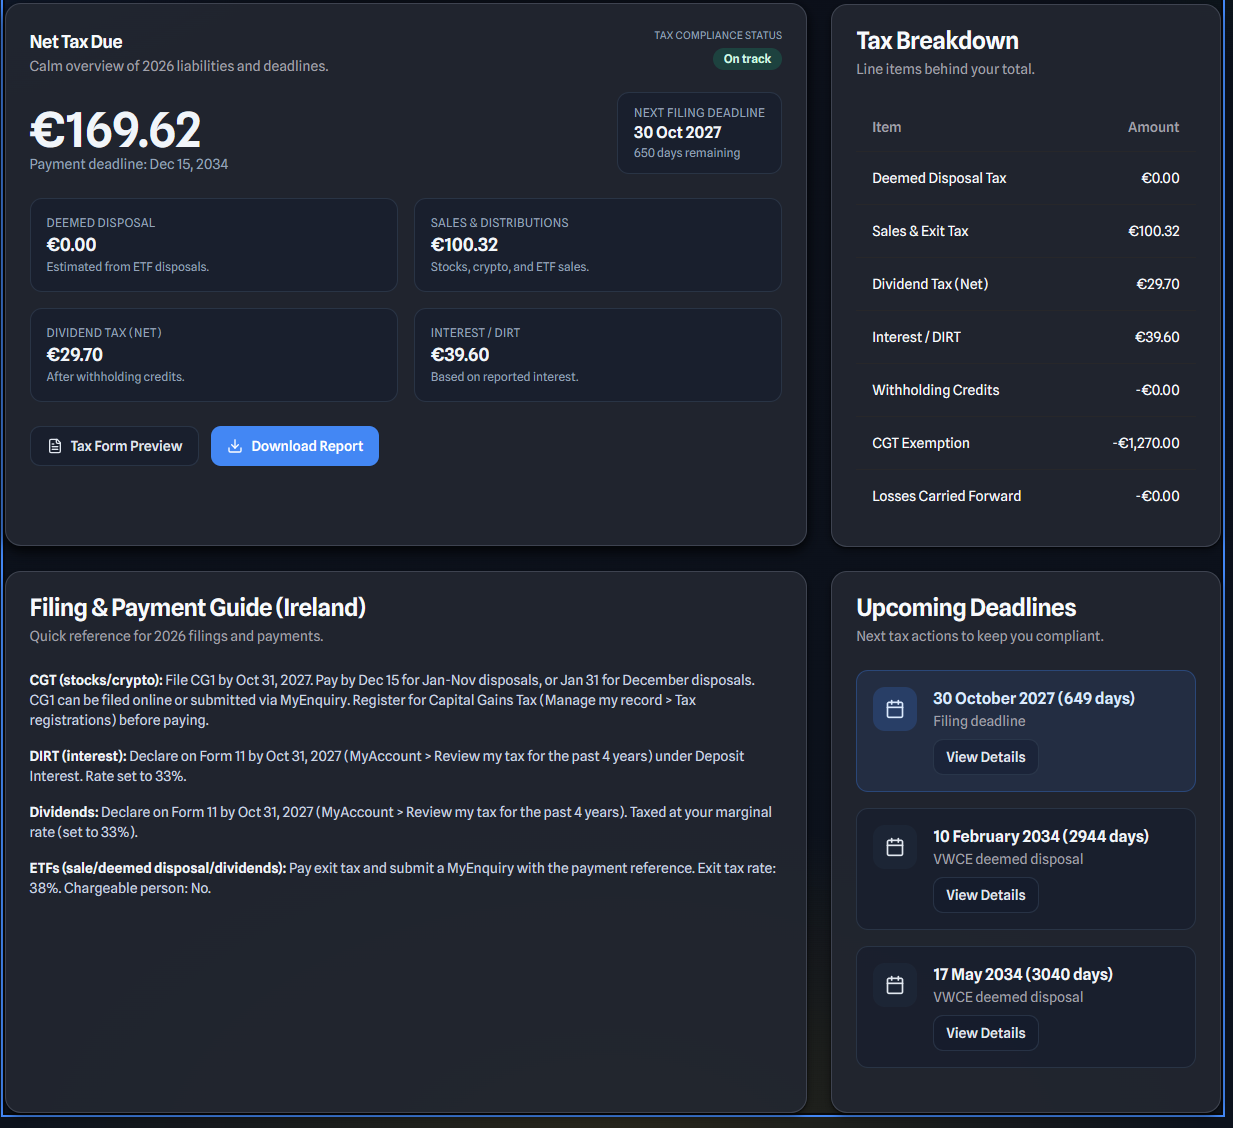View Details for February 2034 VWCE deemed disposal
The image size is (1233, 1128).
coord(985,894)
